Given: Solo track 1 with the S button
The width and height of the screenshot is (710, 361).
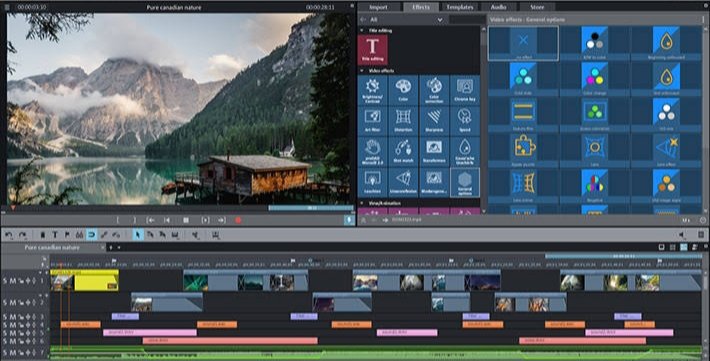Looking at the screenshot, I should pos(5,281).
